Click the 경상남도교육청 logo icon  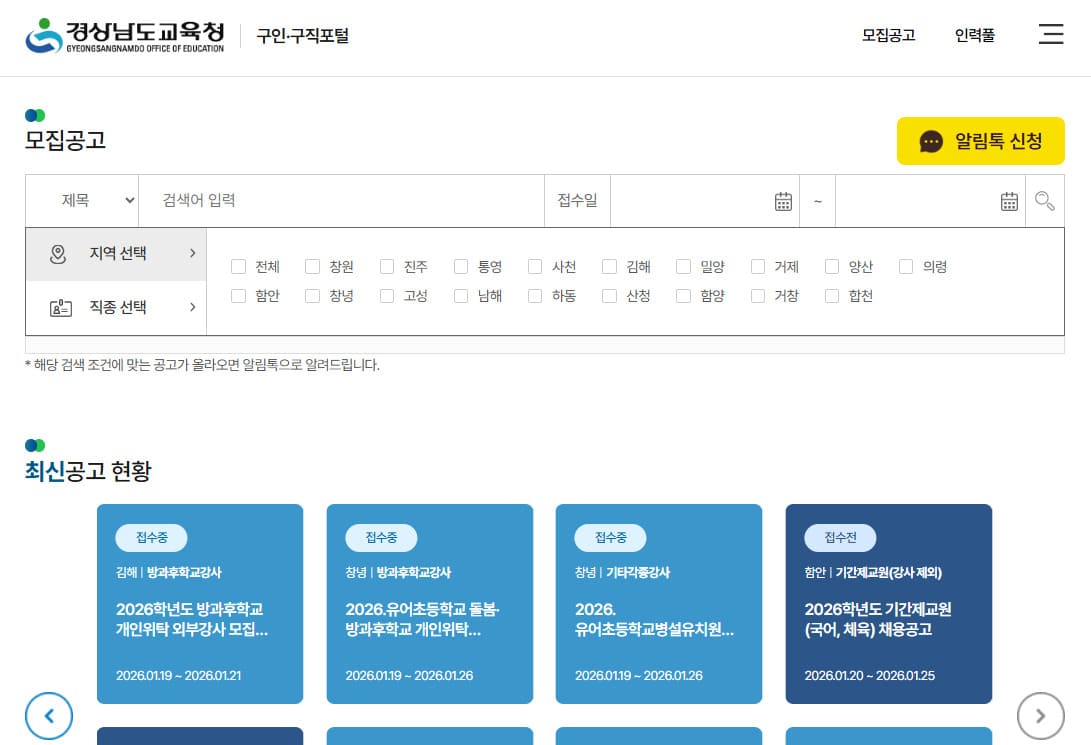pyautogui.click(x=42, y=32)
